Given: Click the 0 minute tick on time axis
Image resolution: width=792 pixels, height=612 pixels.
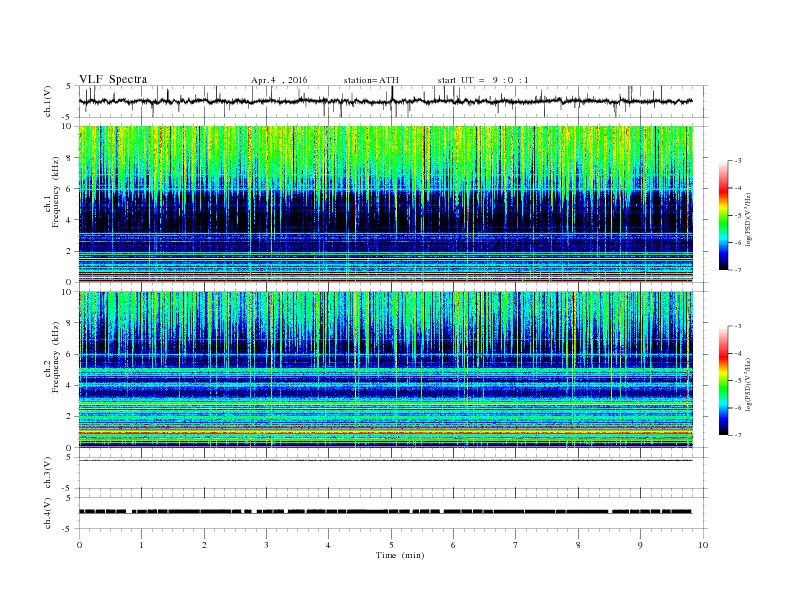Looking at the screenshot, I should click(x=79, y=545).
